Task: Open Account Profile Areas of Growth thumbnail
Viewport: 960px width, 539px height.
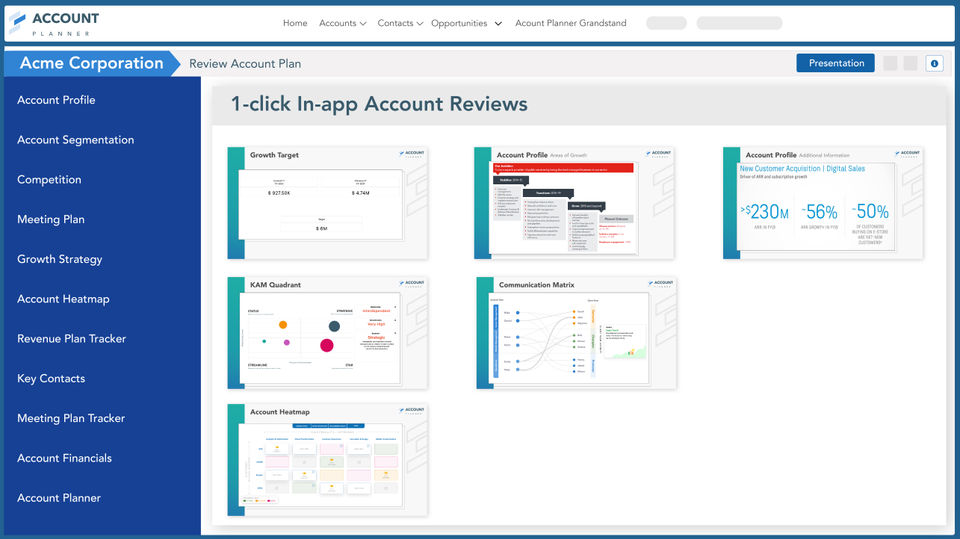Action: (x=574, y=203)
